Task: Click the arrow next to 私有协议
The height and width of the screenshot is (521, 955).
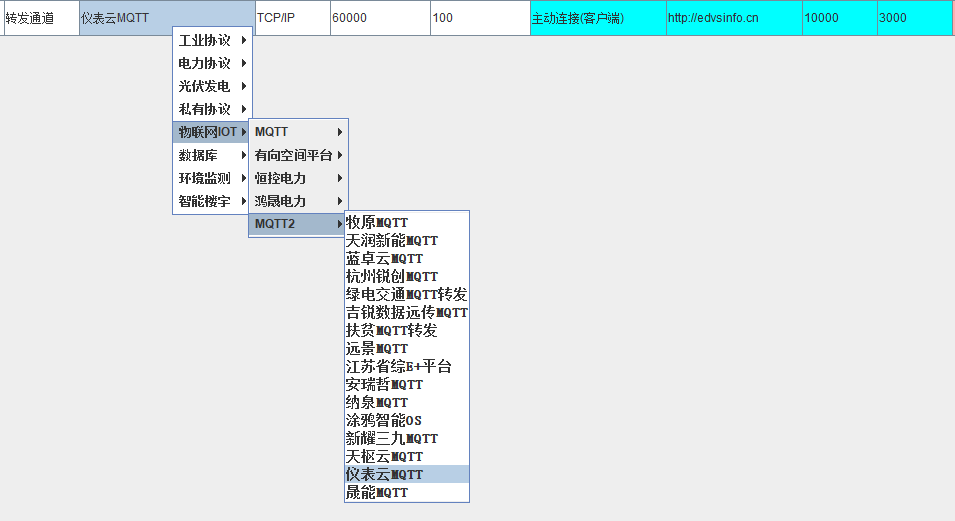Action: coord(244,109)
